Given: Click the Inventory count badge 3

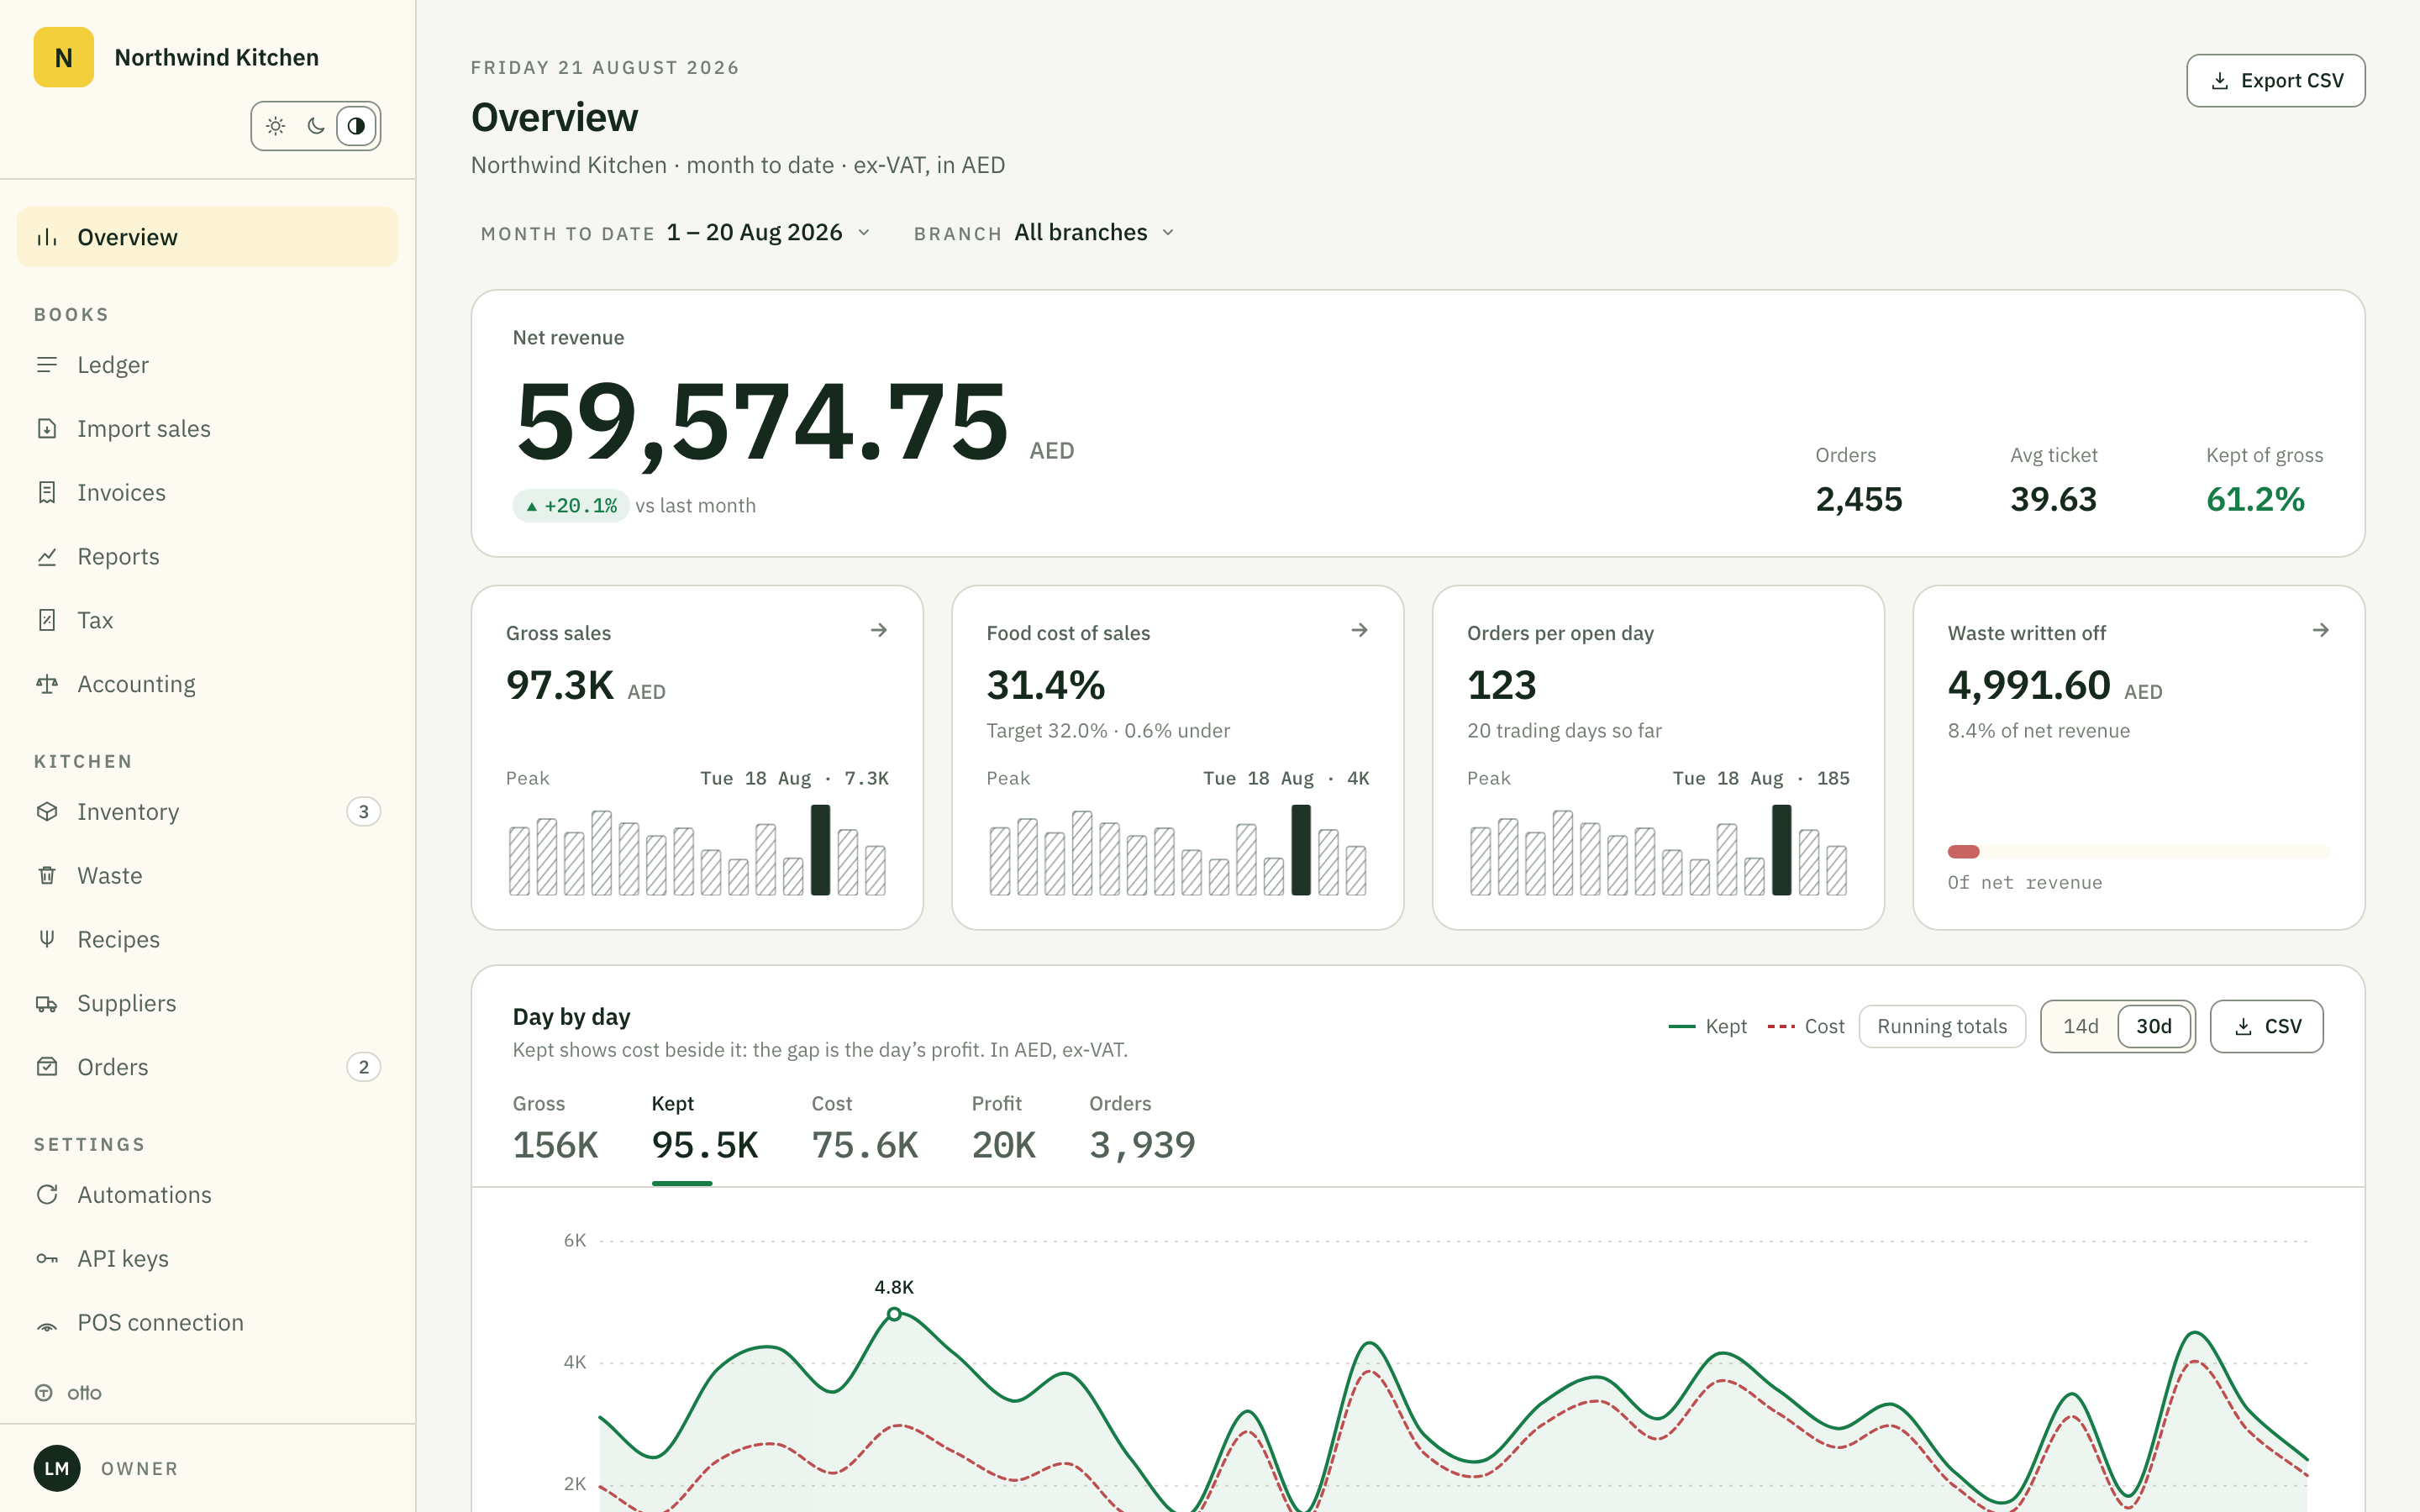Looking at the screenshot, I should [x=364, y=812].
